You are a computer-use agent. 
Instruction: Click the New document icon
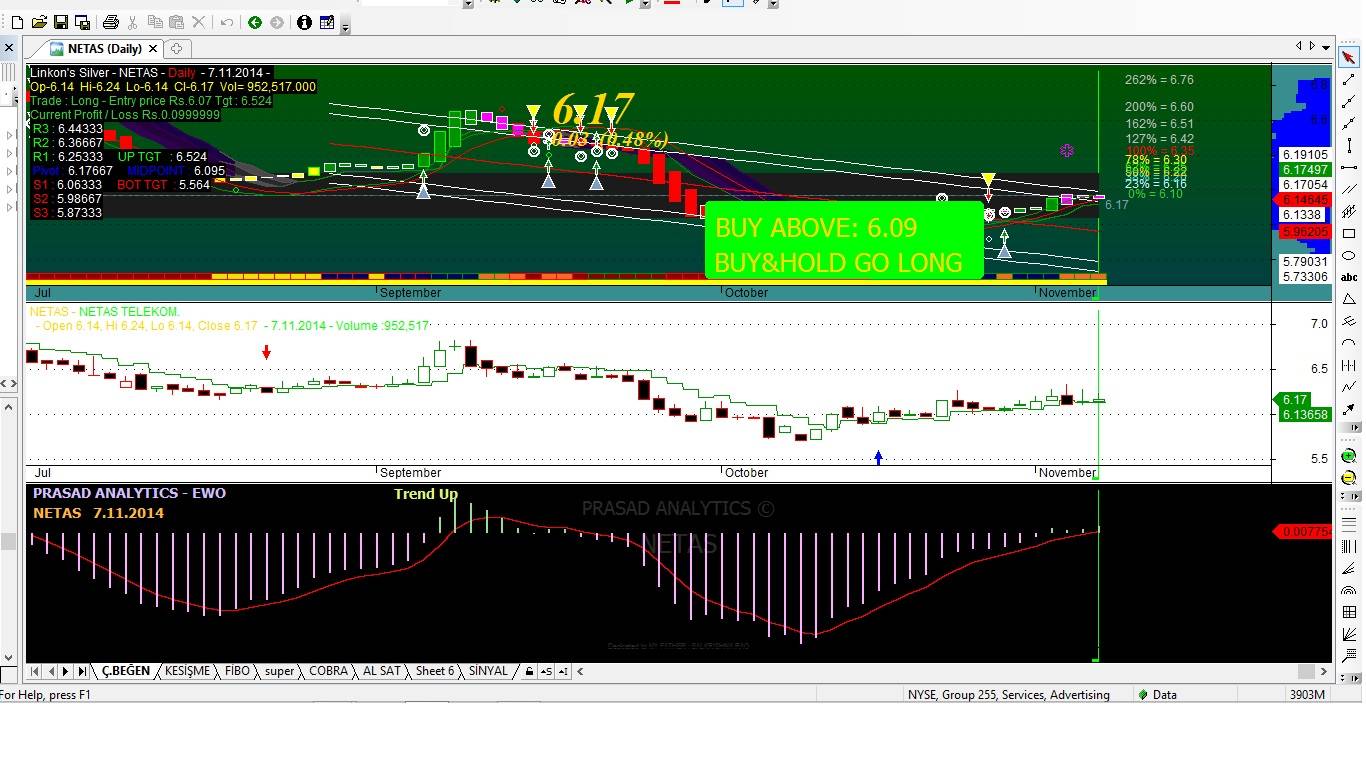(x=17, y=22)
